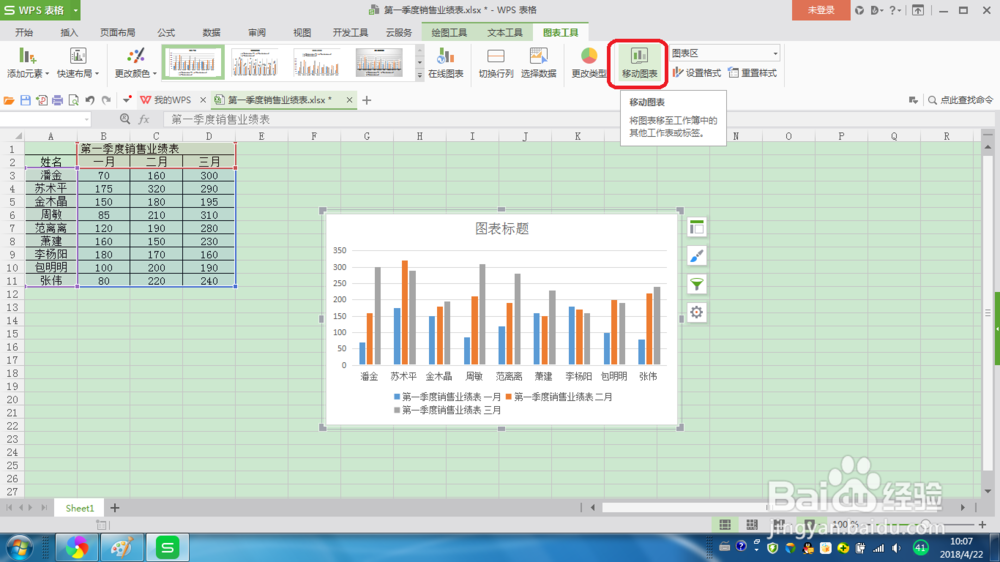Click the print preview icon

(73, 100)
